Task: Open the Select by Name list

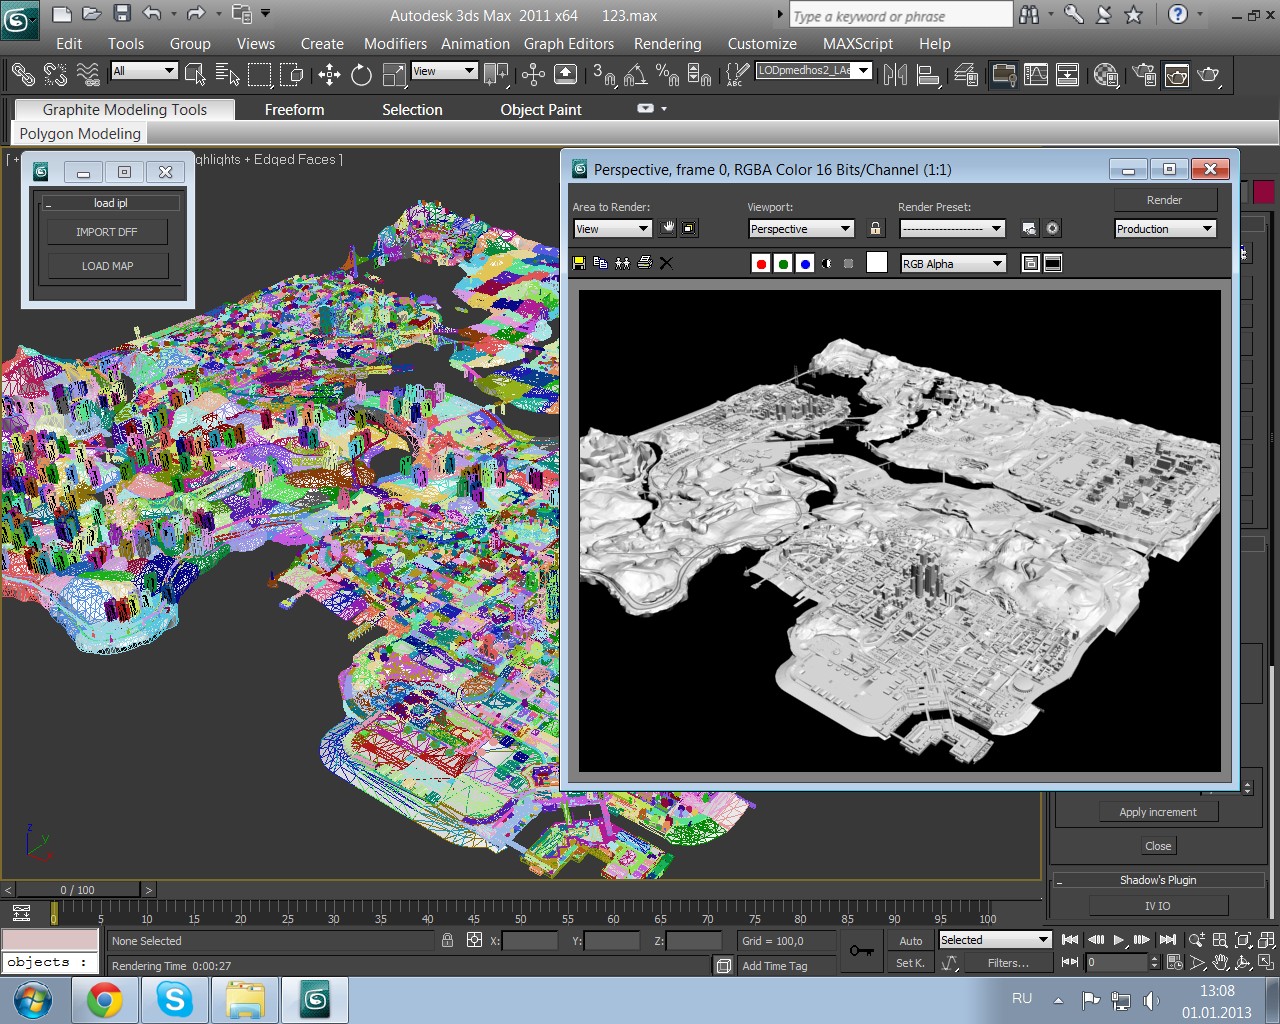Action: click(227, 74)
